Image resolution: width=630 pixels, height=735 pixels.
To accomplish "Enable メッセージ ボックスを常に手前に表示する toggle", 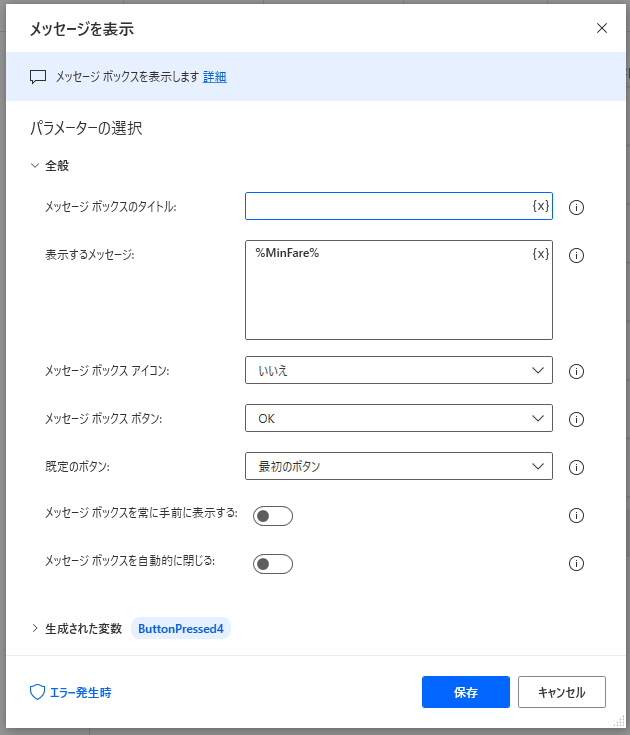I will 273,516.
